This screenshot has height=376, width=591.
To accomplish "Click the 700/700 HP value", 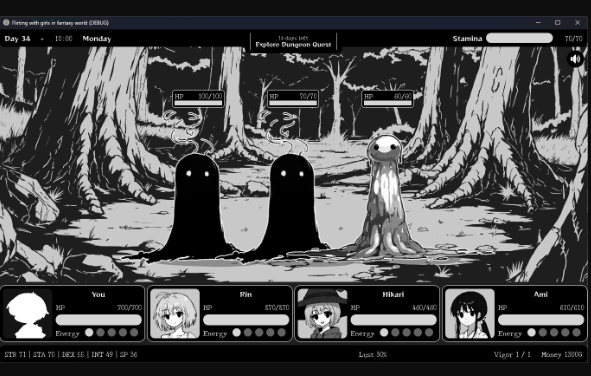I will [x=130, y=307].
